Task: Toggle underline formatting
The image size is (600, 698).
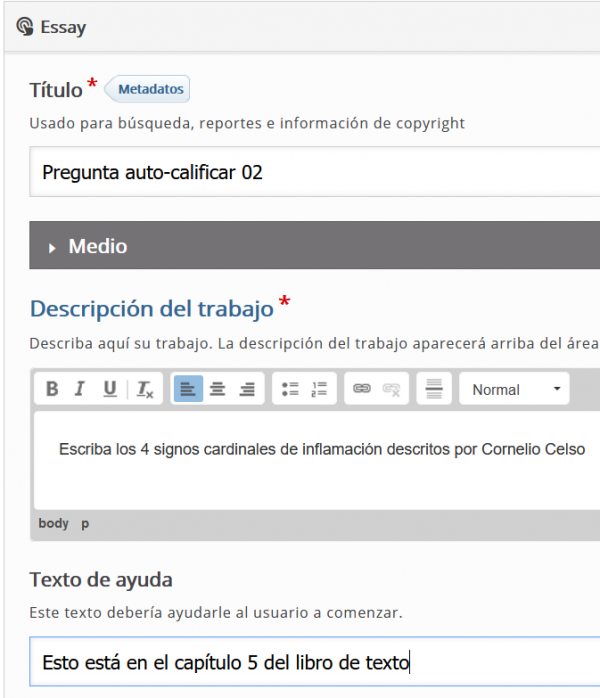Action: click(x=110, y=389)
